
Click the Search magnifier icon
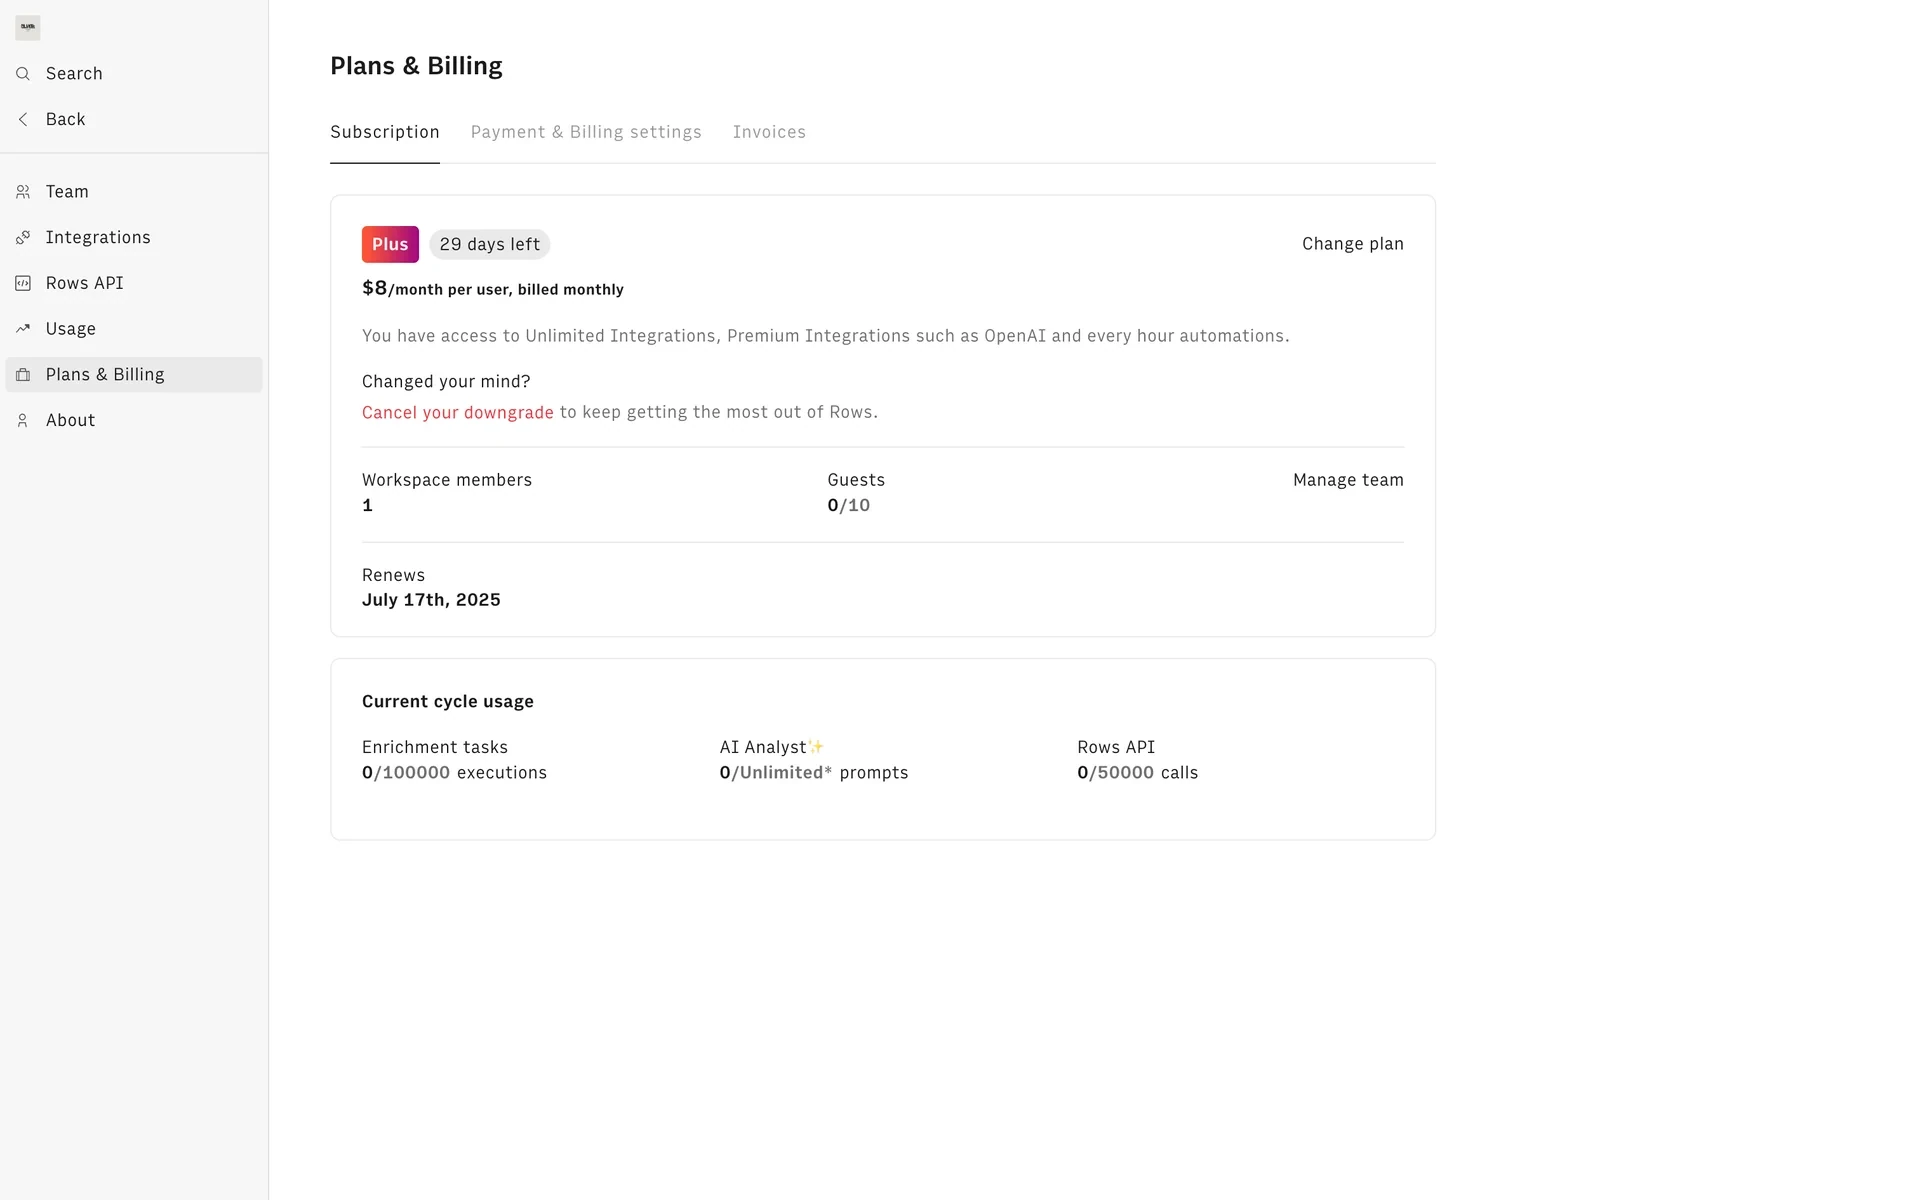coord(23,74)
